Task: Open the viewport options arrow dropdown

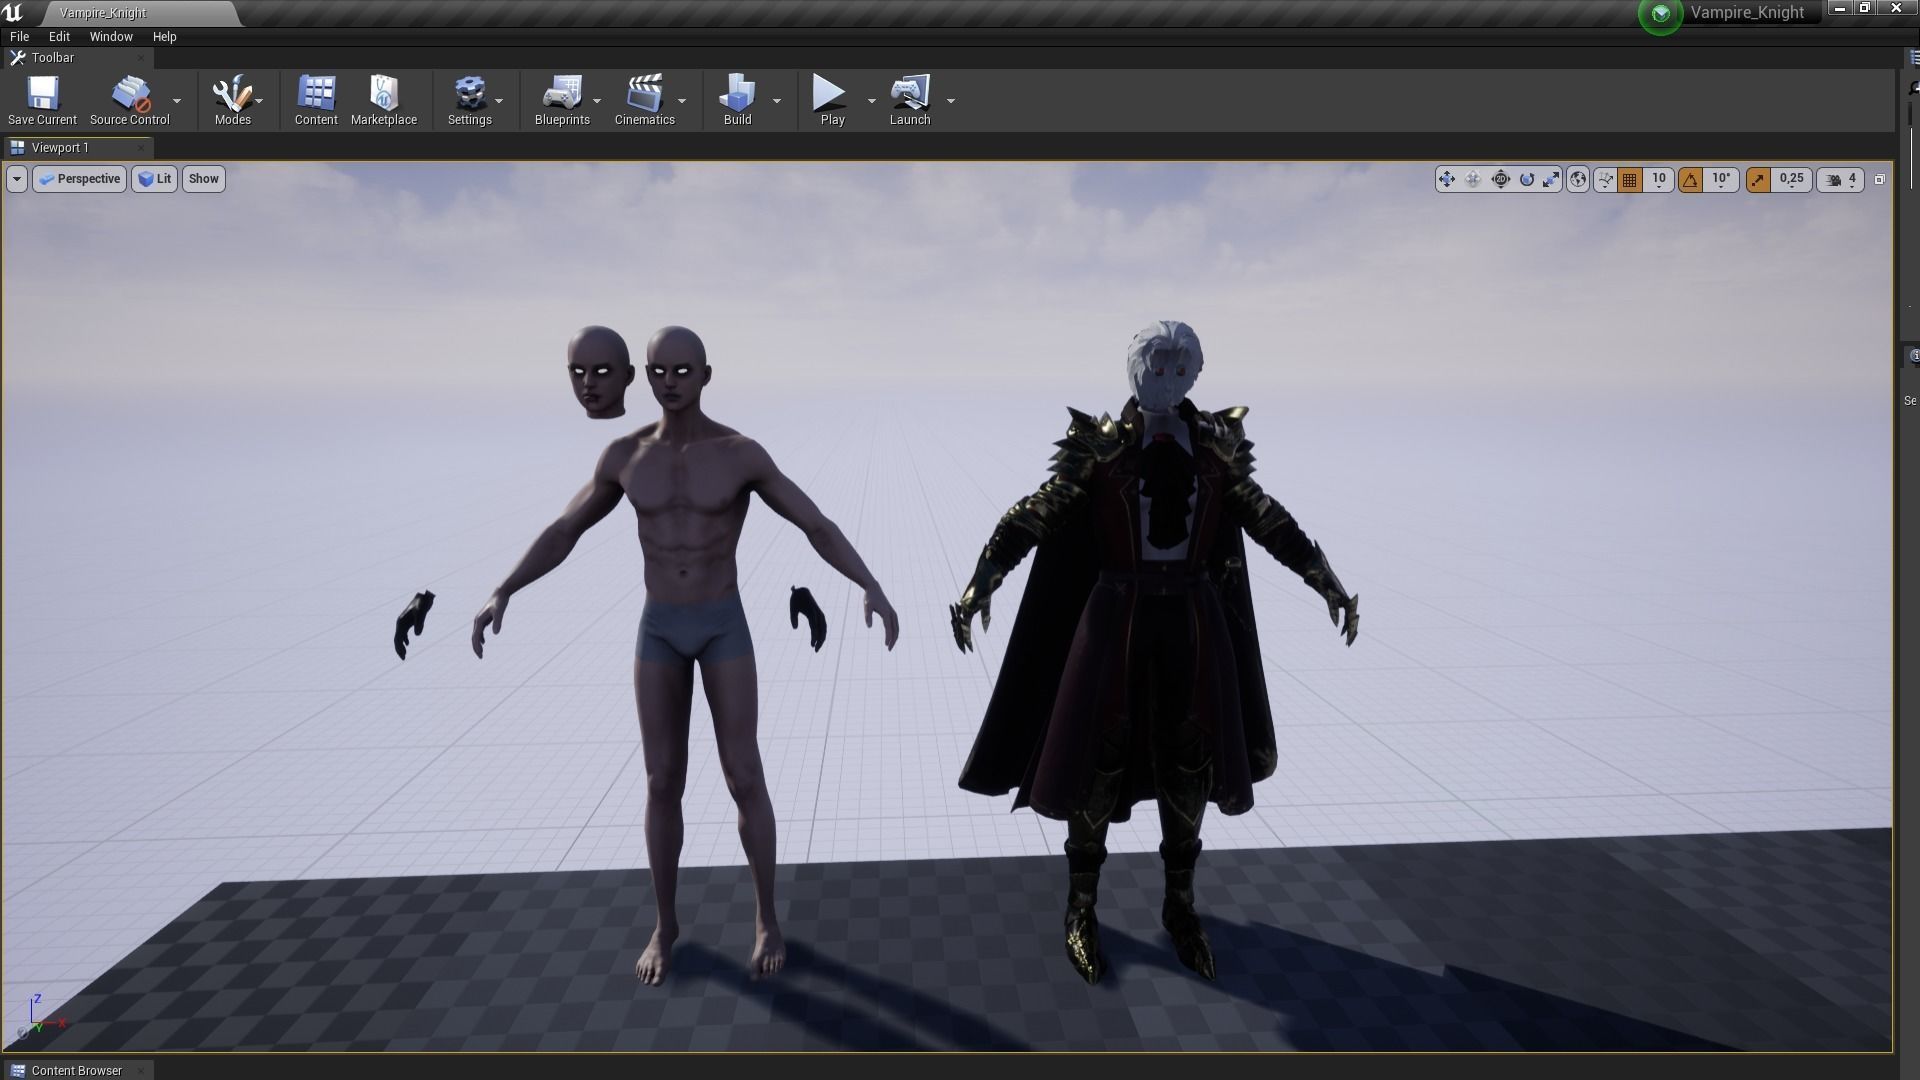Action: tap(17, 179)
